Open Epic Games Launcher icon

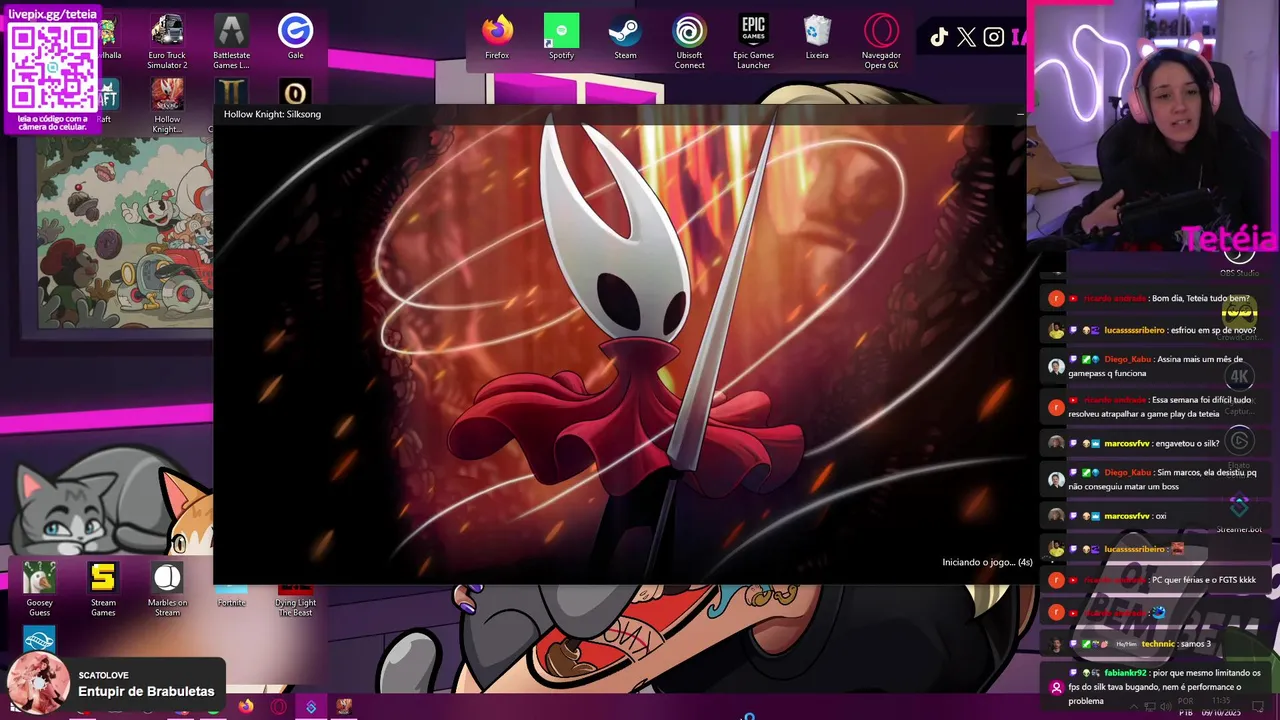tap(753, 42)
